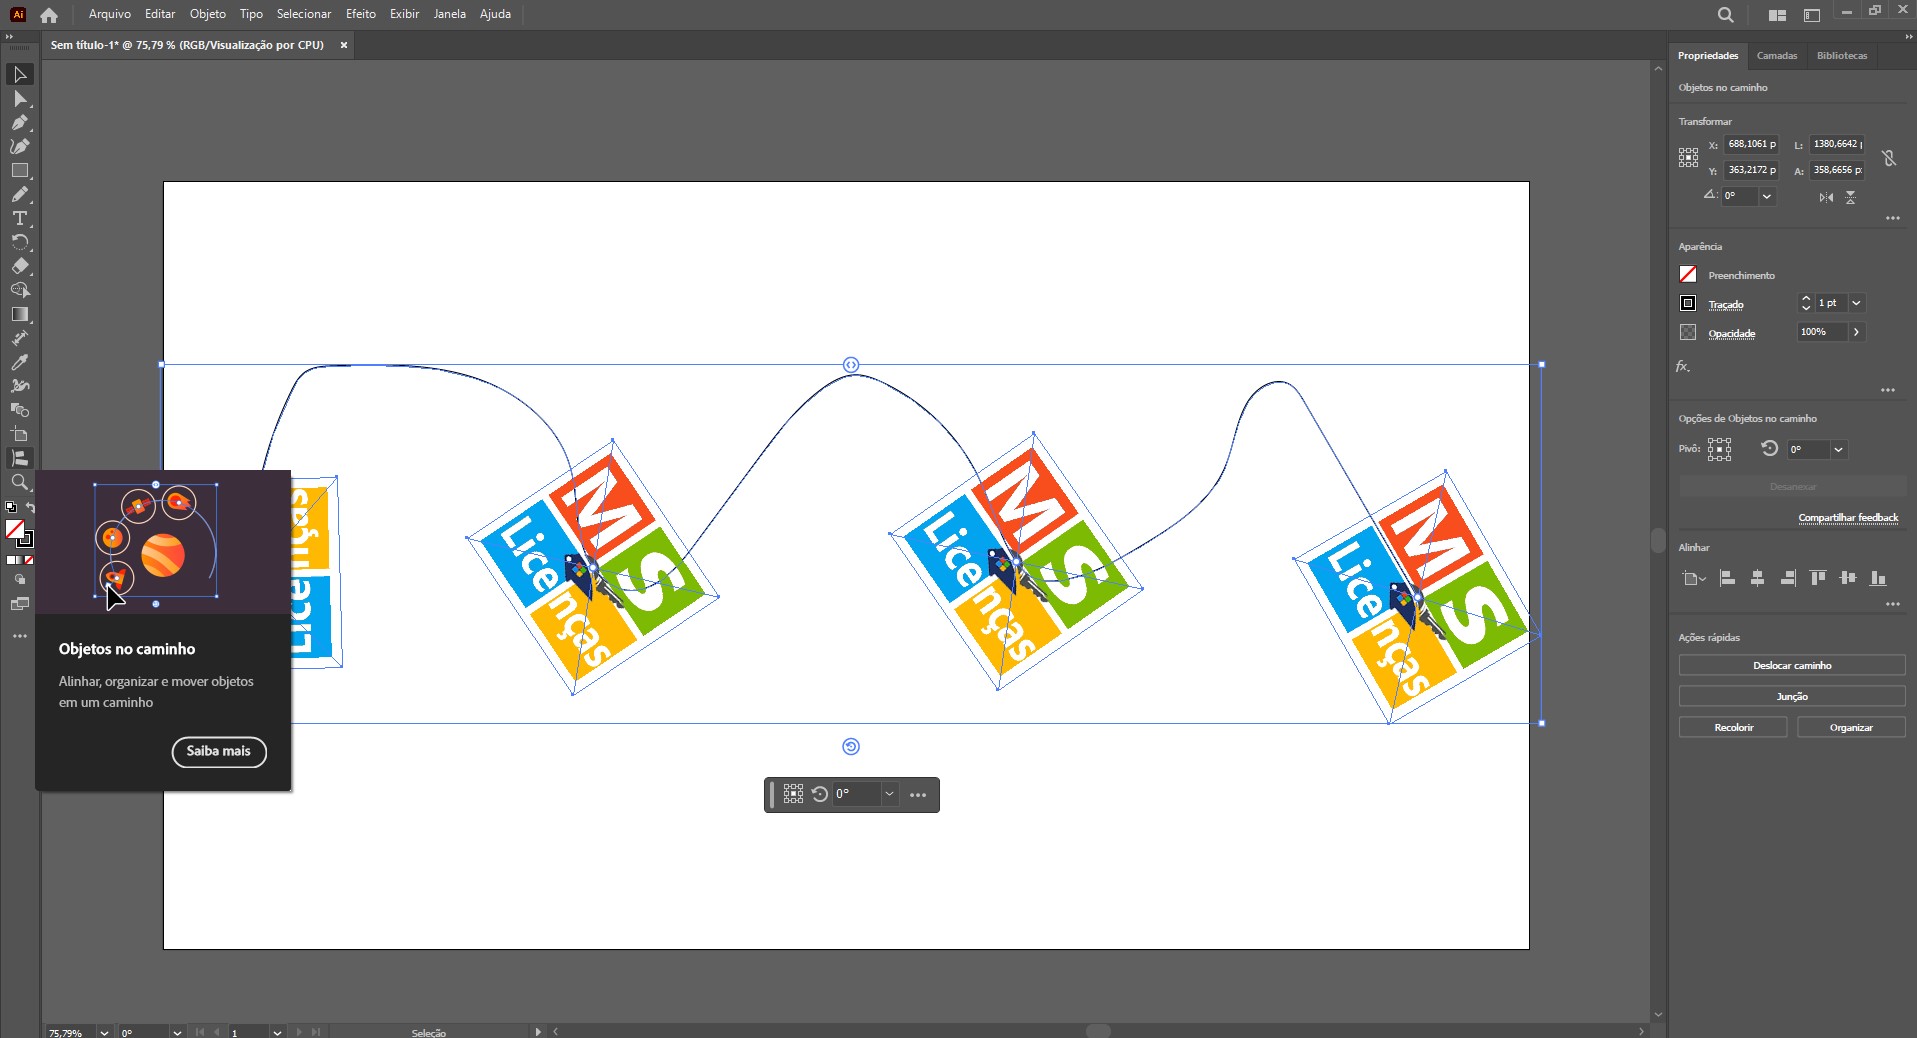Flip horizontally in Transformar section
This screenshot has height=1038, width=1917.
coord(1826,197)
